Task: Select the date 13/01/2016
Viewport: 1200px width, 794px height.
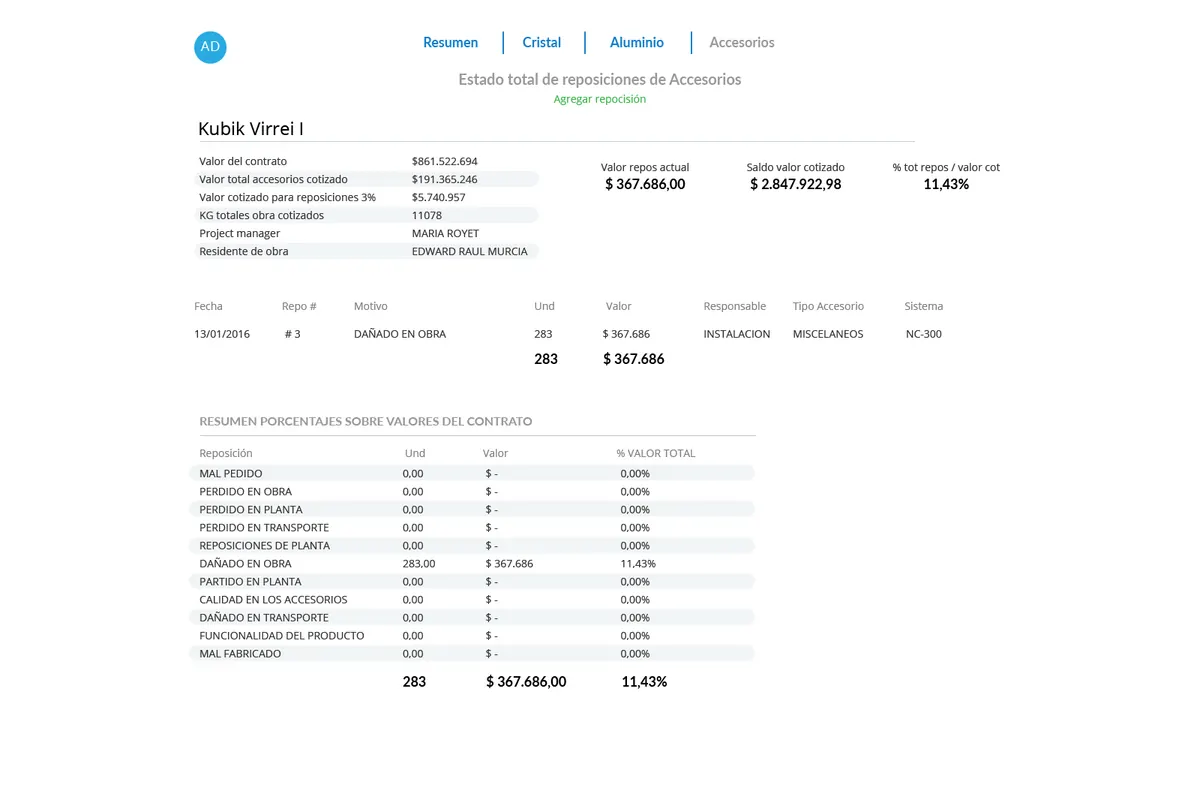Action: click(222, 334)
